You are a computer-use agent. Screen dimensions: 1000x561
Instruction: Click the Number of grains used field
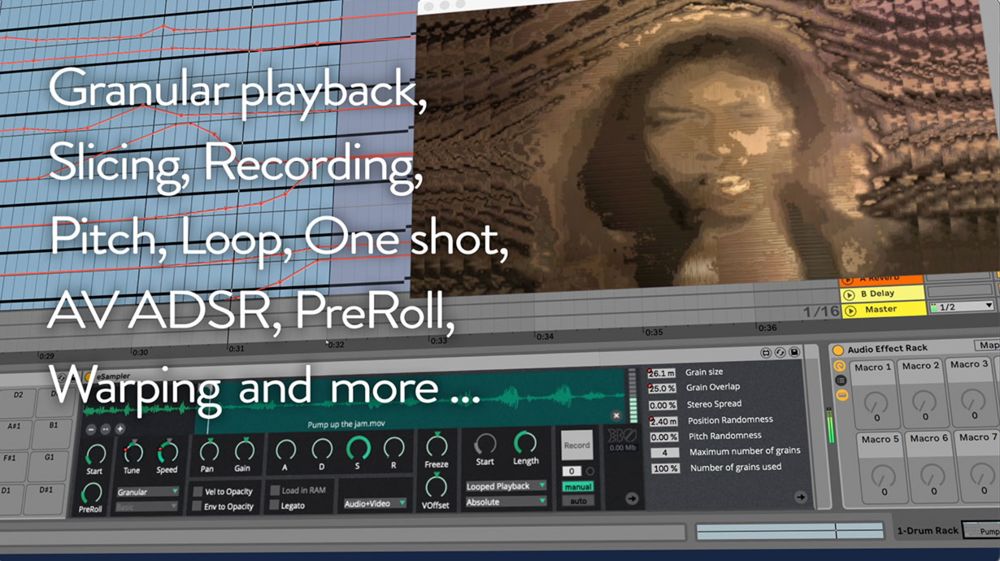point(665,469)
